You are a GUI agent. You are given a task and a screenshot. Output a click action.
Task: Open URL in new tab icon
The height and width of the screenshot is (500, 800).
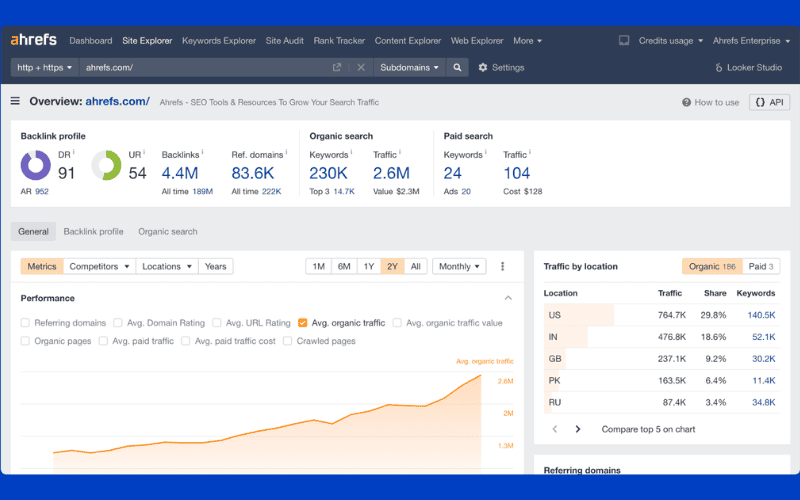tap(337, 67)
